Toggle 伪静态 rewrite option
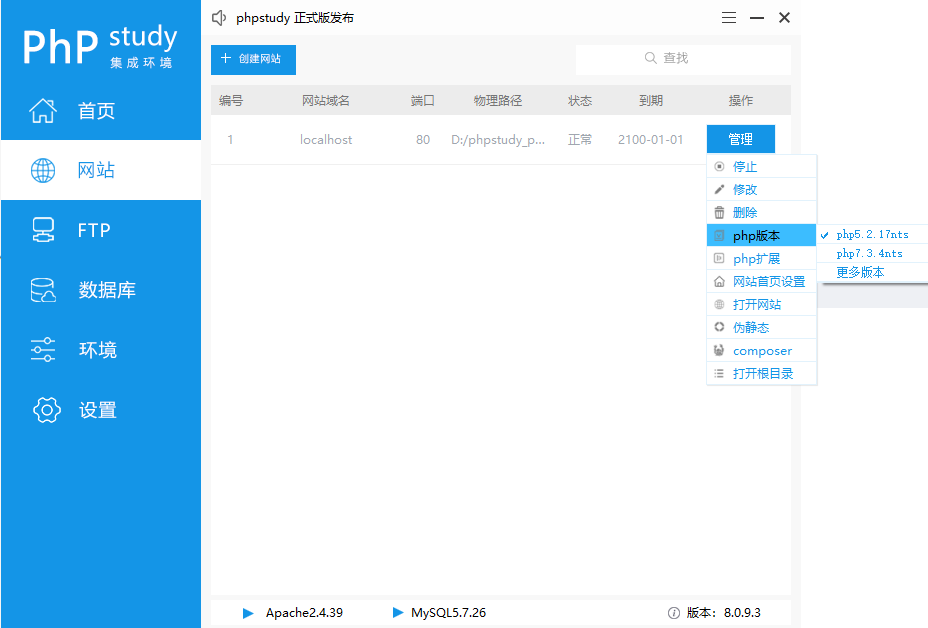Image resolution: width=928 pixels, height=628 pixels. [x=760, y=327]
